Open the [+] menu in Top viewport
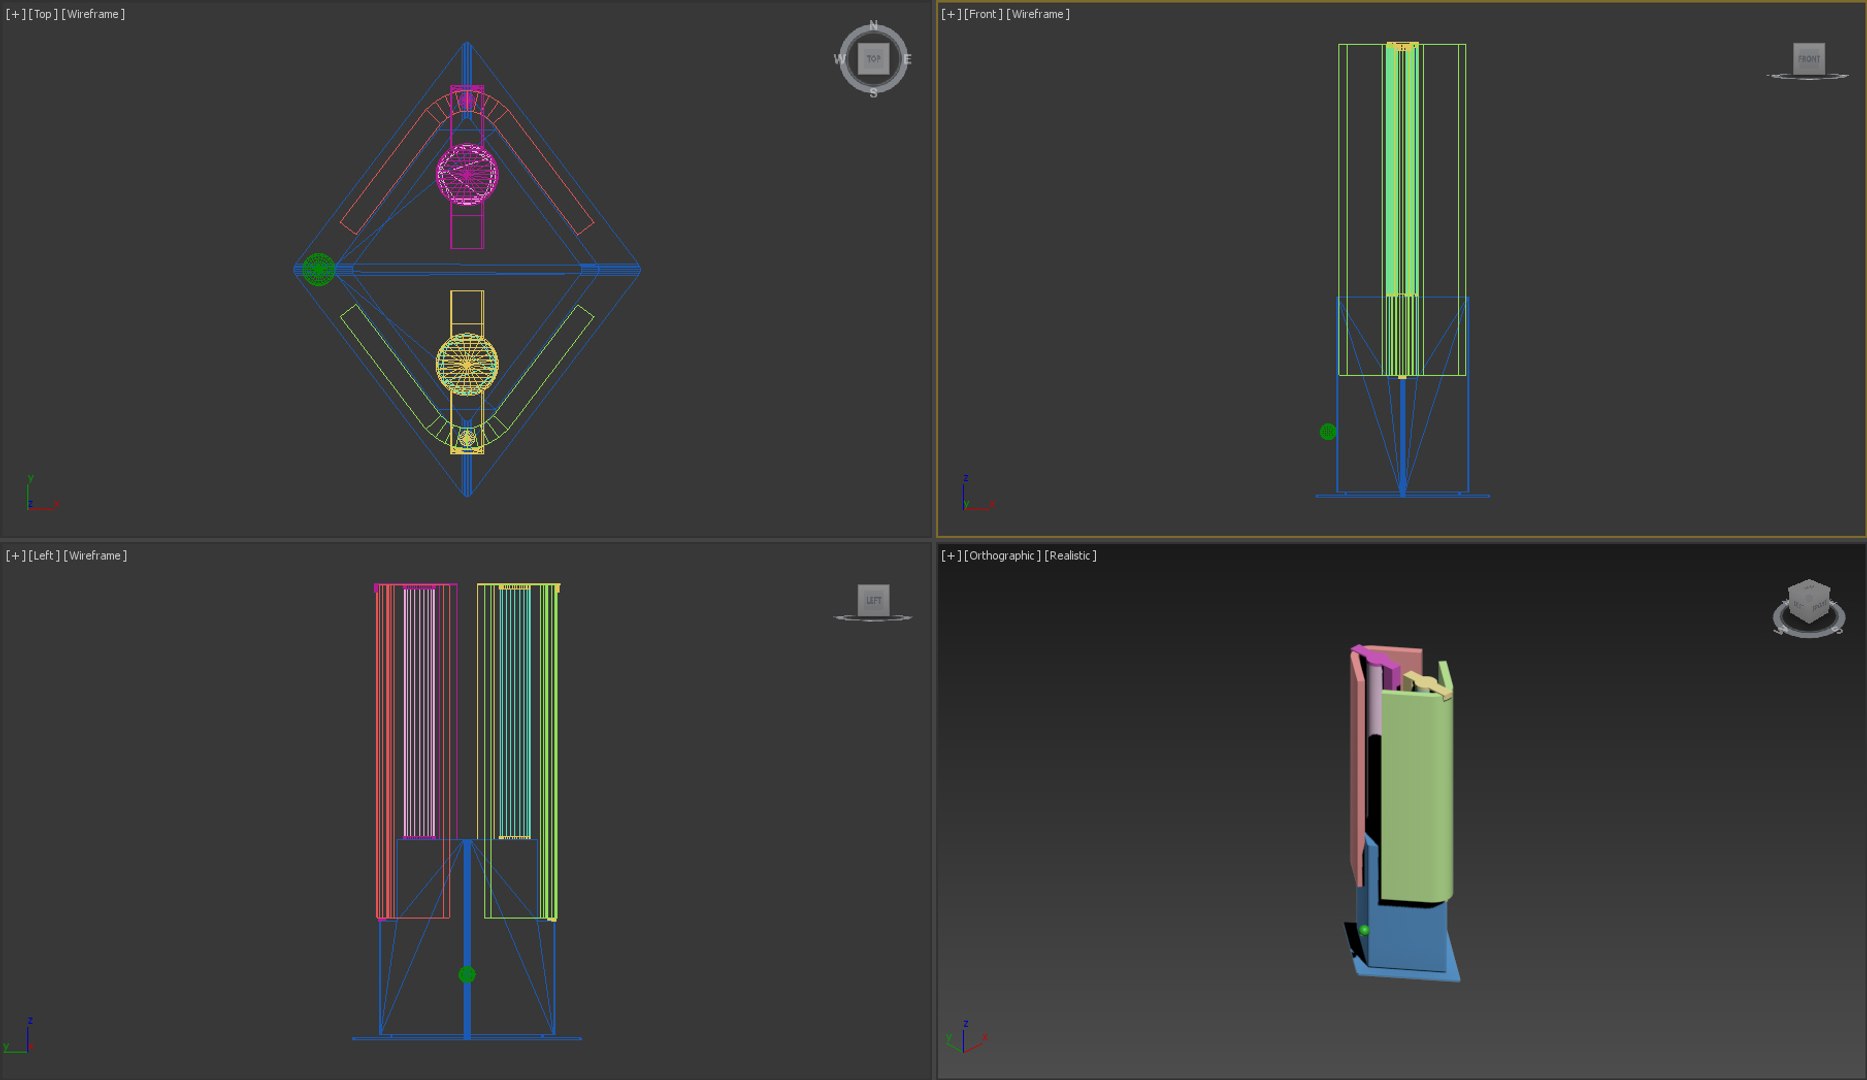Viewport: 1867px width, 1080px height. coord(16,14)
